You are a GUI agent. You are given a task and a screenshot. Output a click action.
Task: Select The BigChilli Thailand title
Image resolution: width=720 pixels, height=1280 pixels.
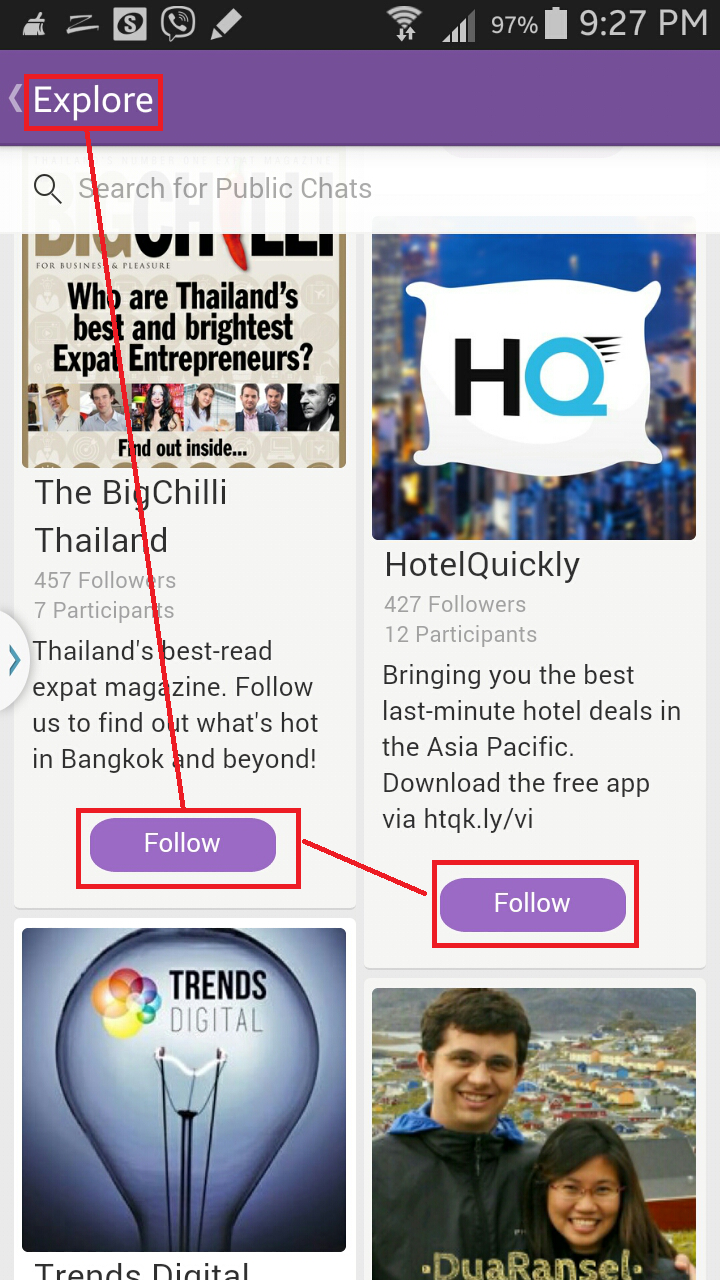click(131, 516)
